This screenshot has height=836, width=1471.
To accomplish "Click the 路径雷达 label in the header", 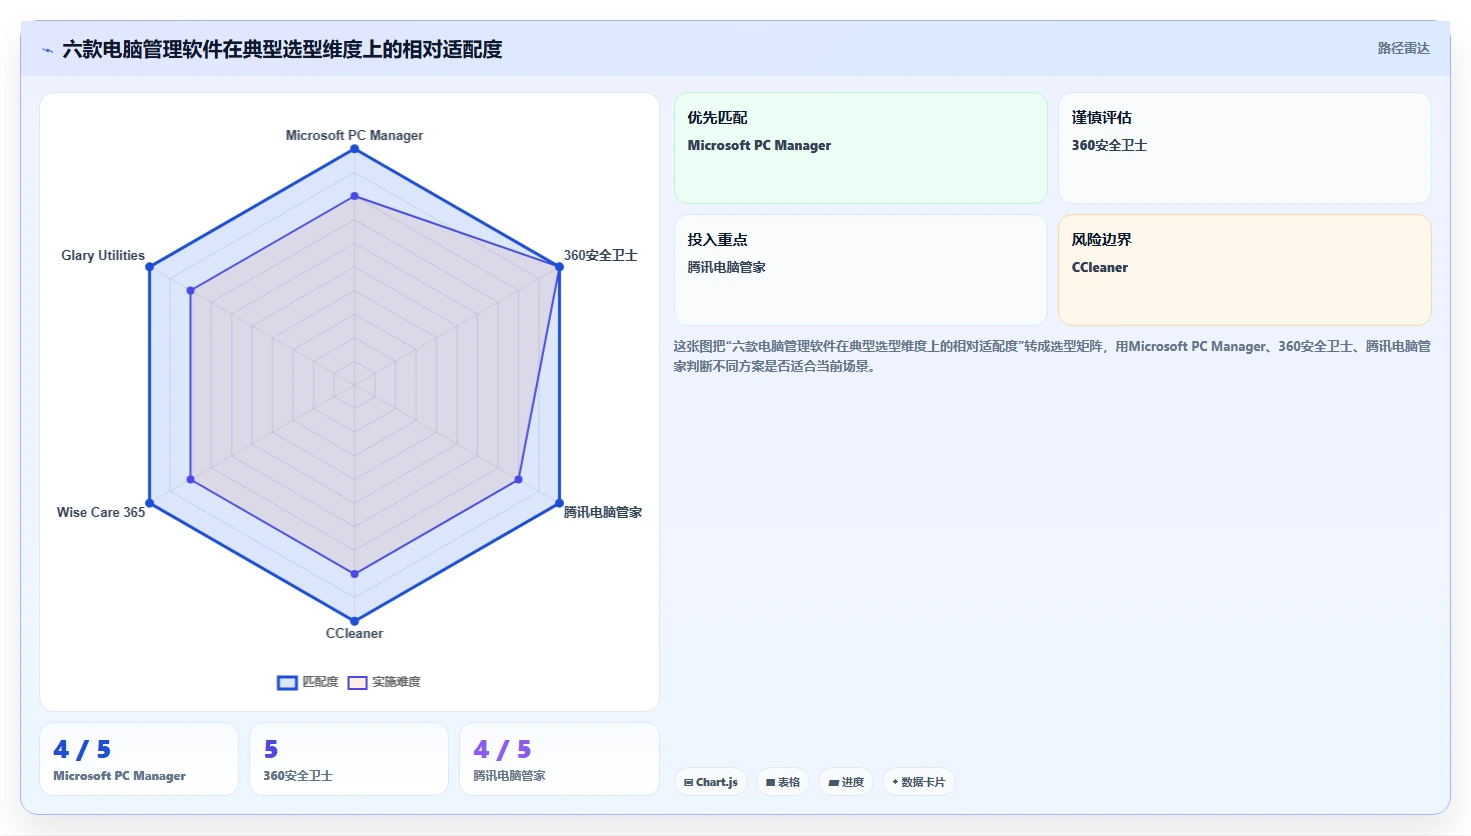I will (1403, 48).
